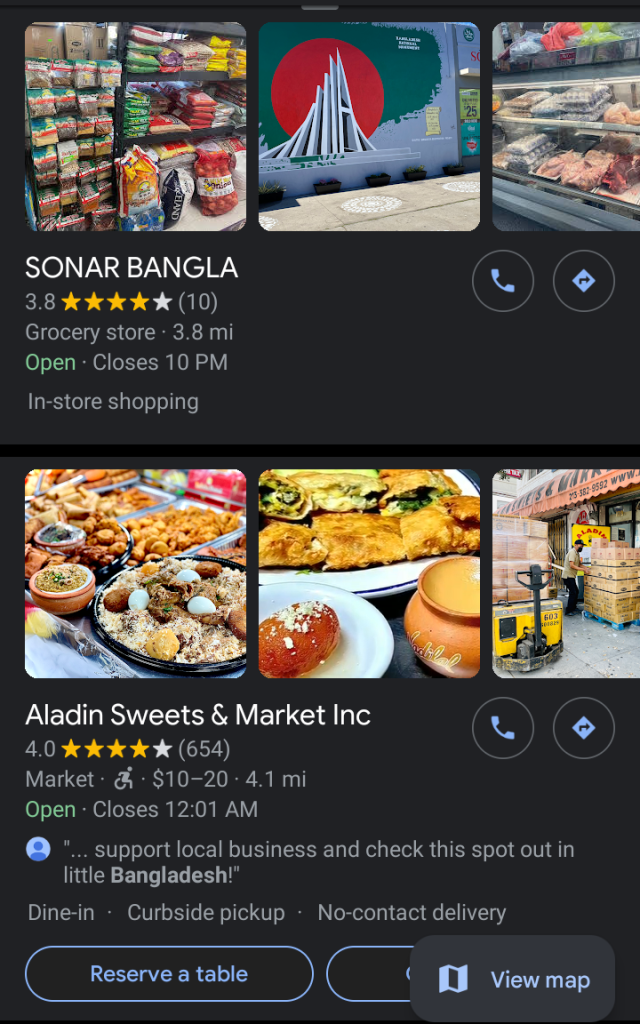The height and width of the screenshot is (1024, 640).
Task: Tap the wheelchair accessibility icon
Action: coord(124,779)
